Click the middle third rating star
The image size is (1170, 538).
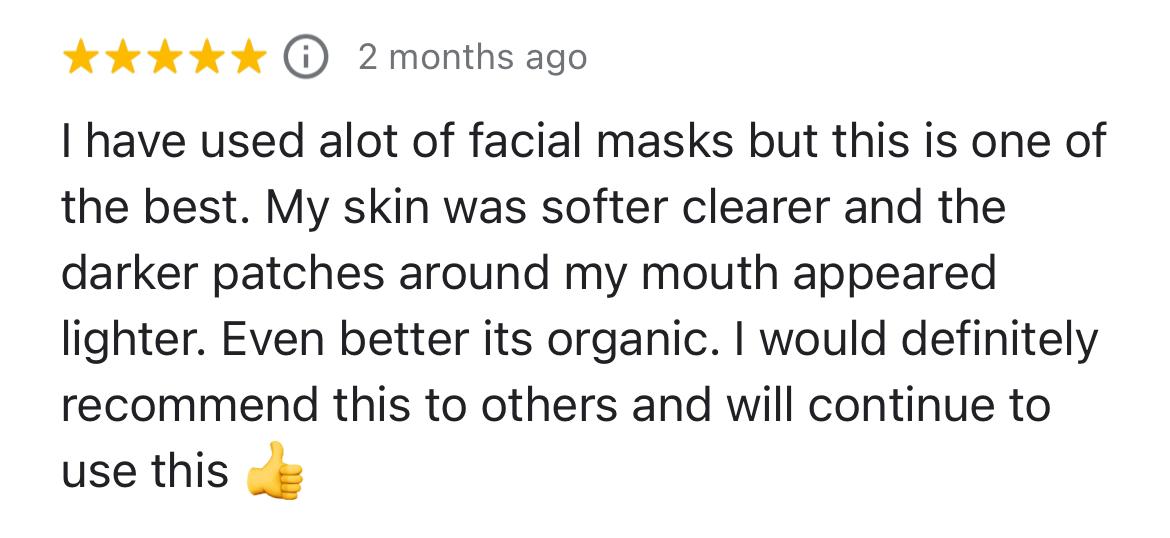click(x=164, y=59)
